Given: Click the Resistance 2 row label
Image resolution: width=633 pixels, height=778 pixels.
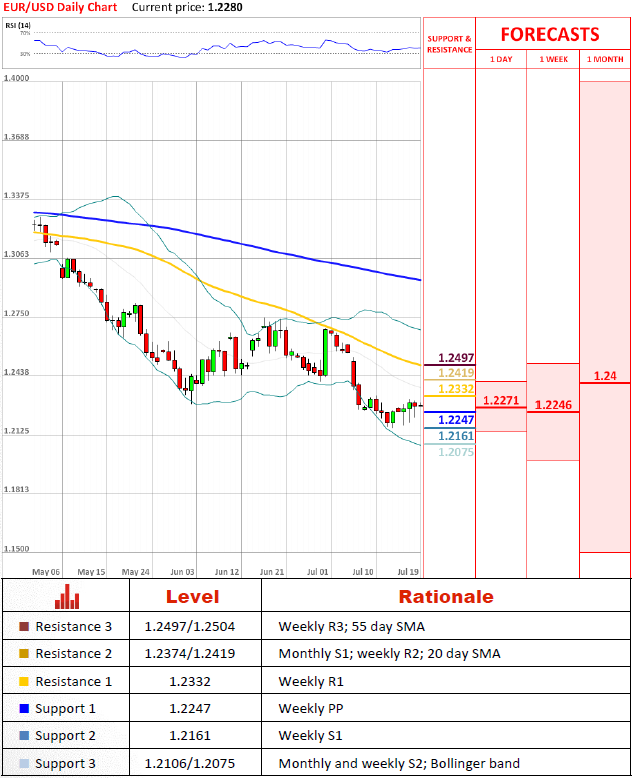Looking at the screenshot, I should [x=73, y=653].
